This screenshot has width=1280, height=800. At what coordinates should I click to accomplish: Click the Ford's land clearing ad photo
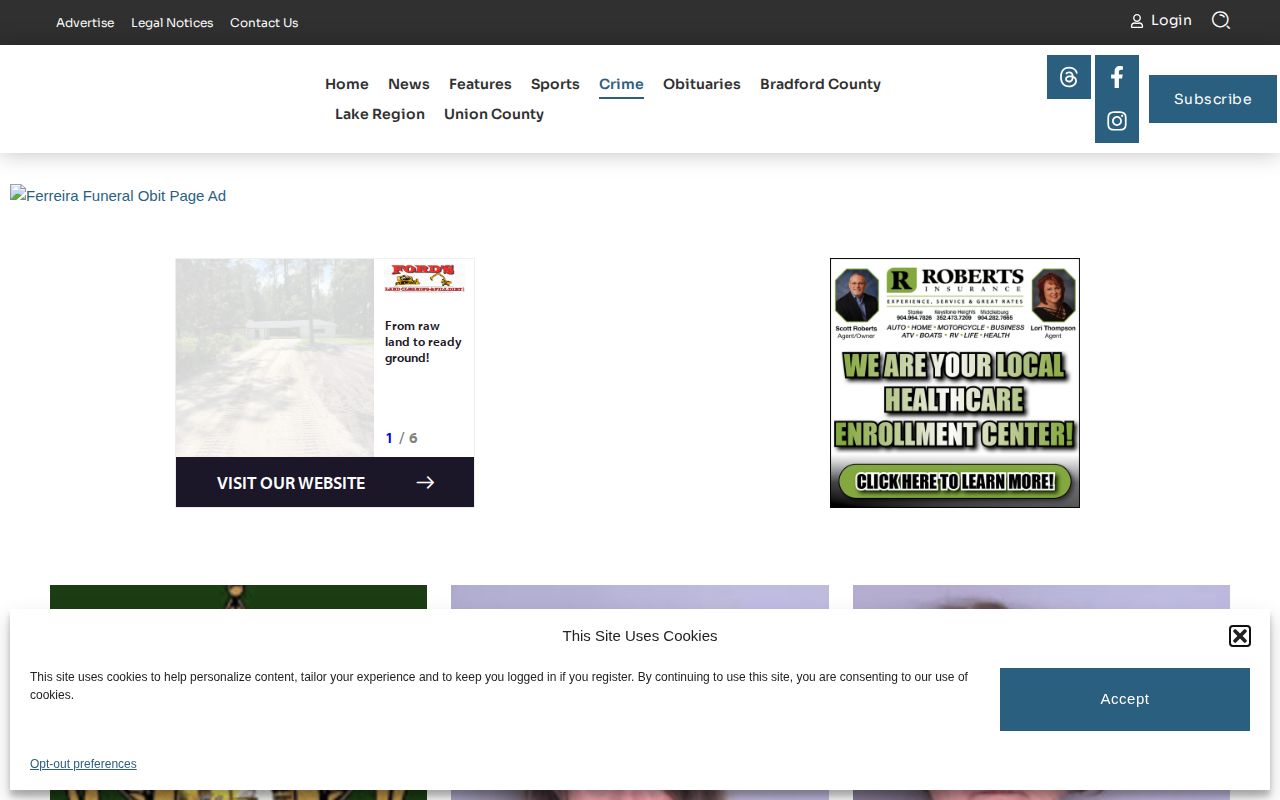275,358
